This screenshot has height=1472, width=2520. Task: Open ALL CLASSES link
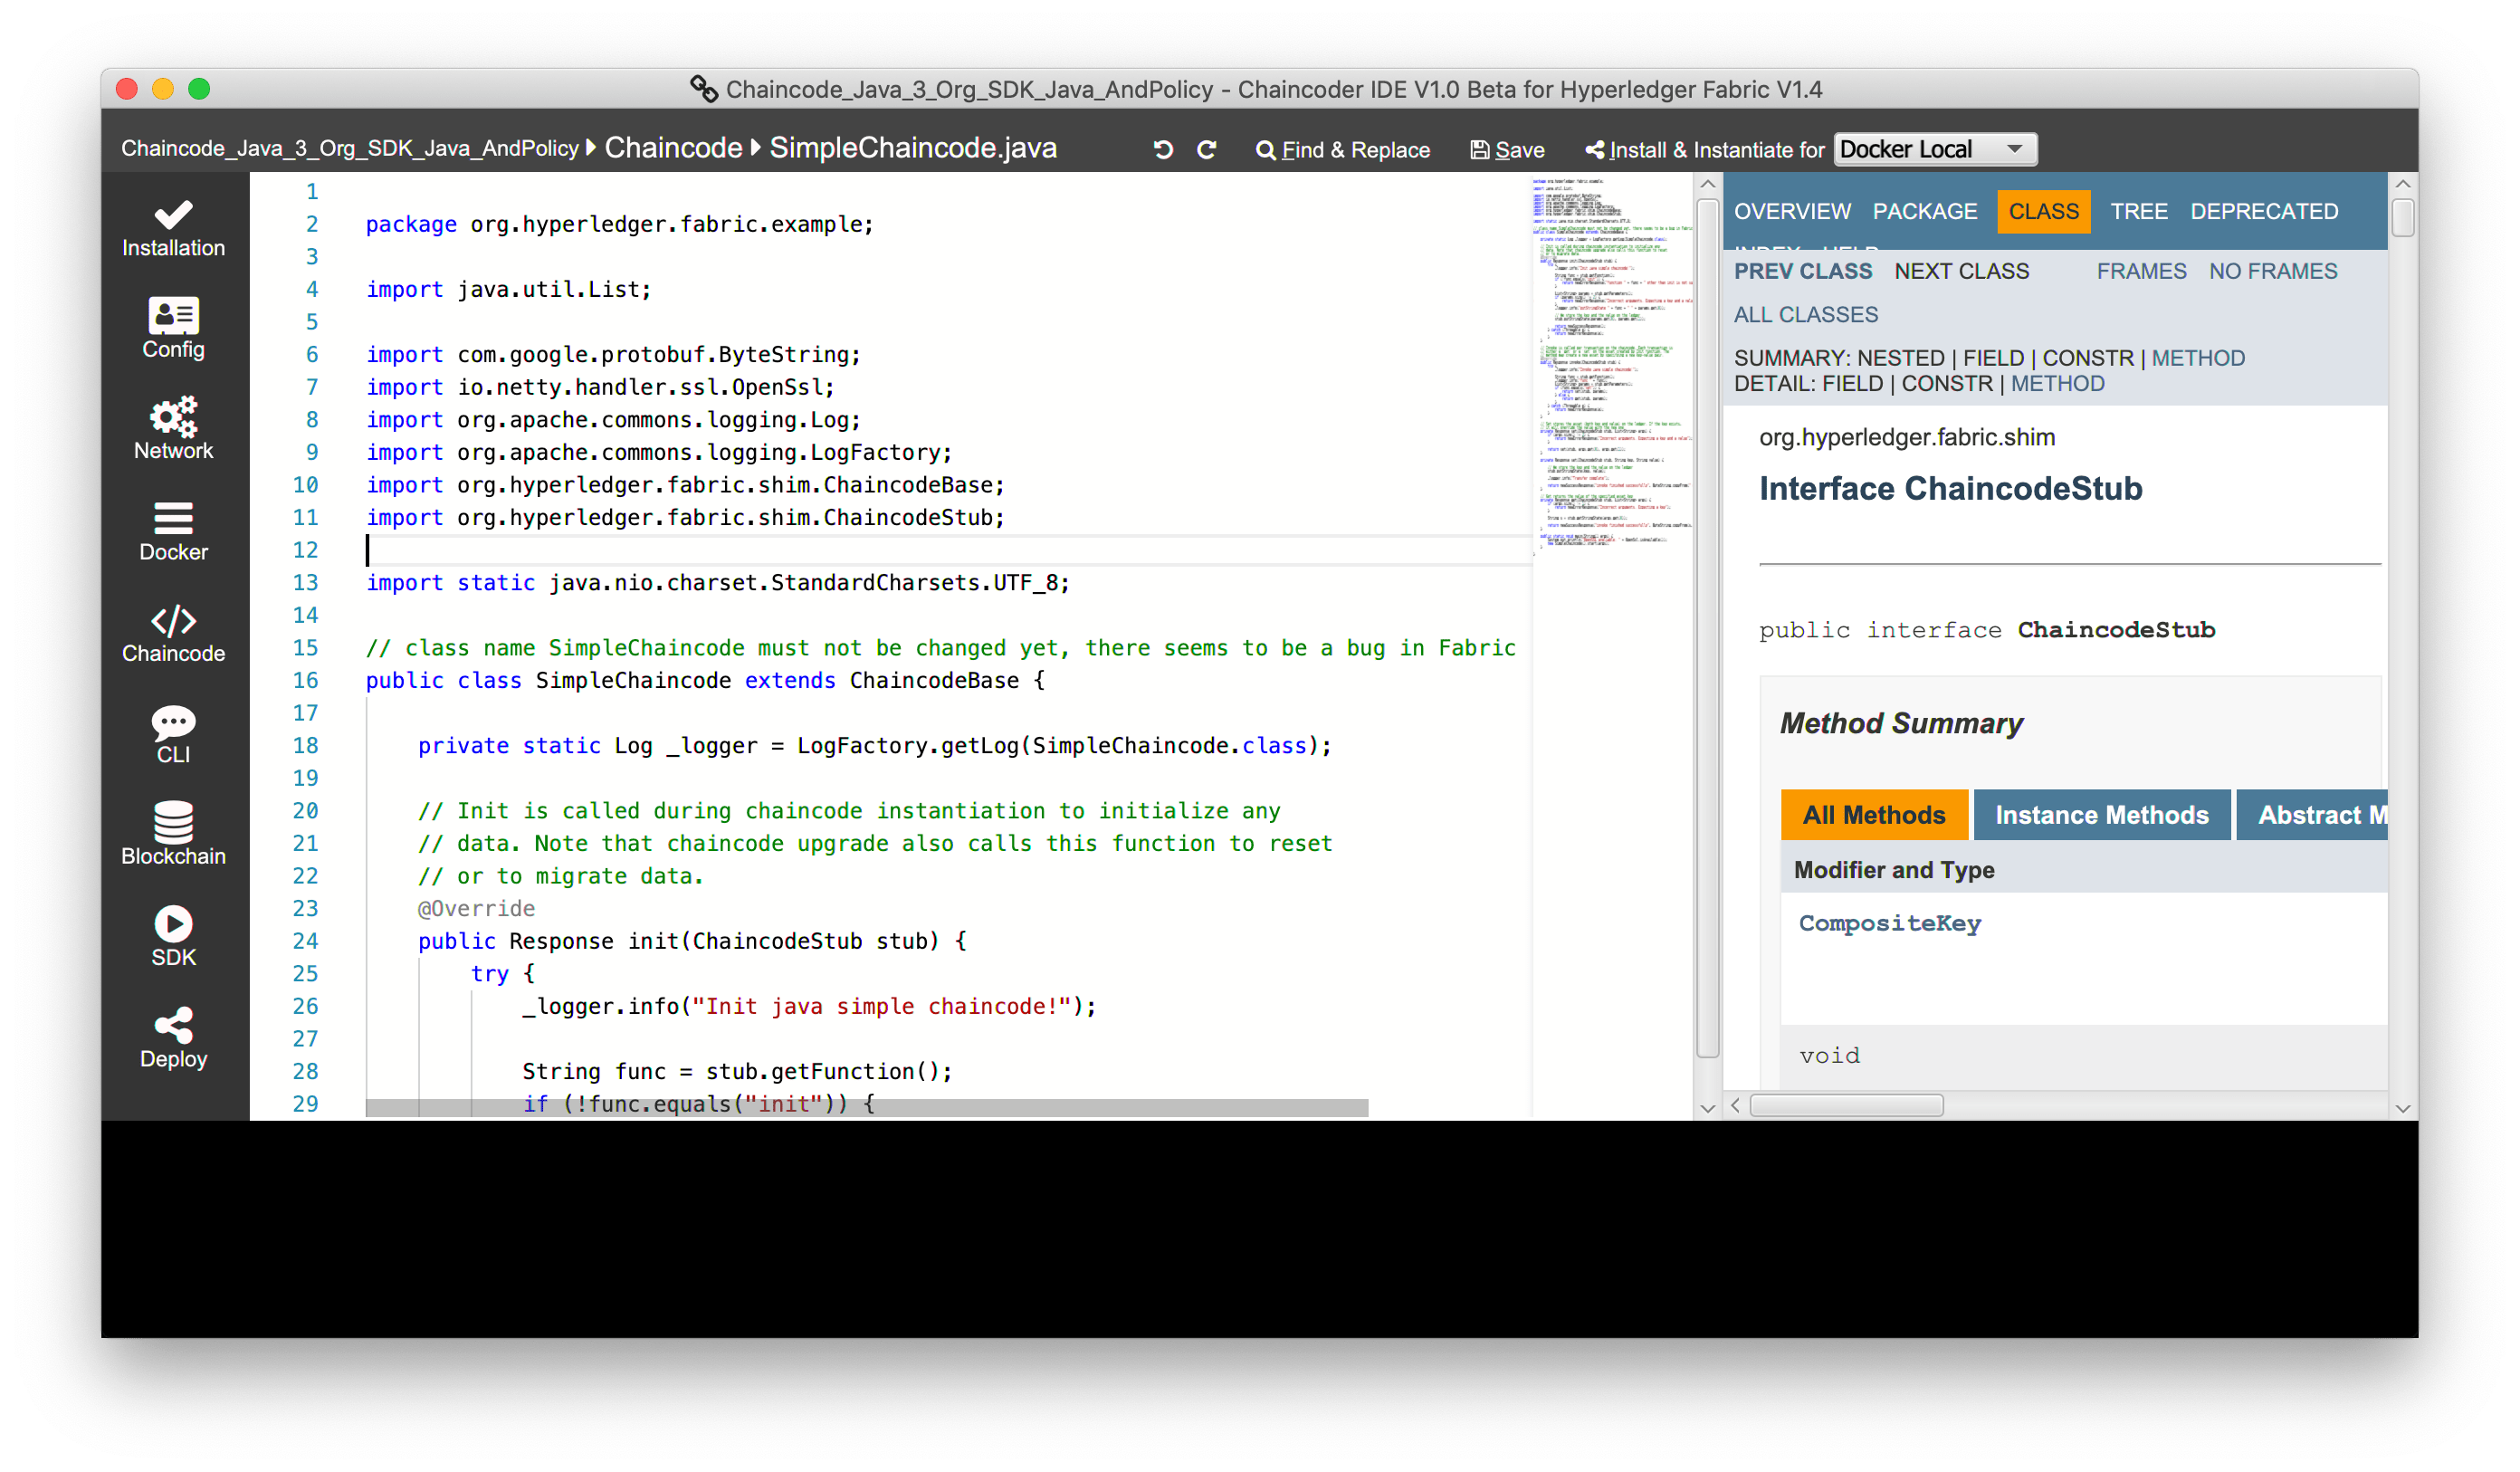click(x=1805, y=313)
